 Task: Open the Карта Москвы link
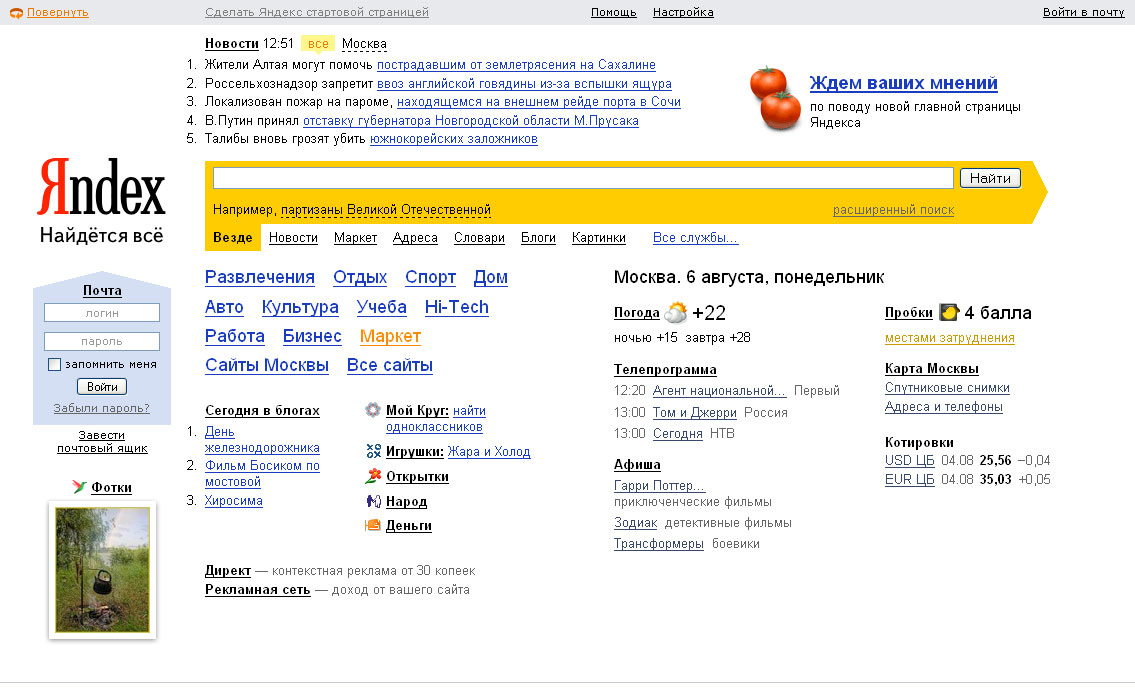[x=932, y=369]
